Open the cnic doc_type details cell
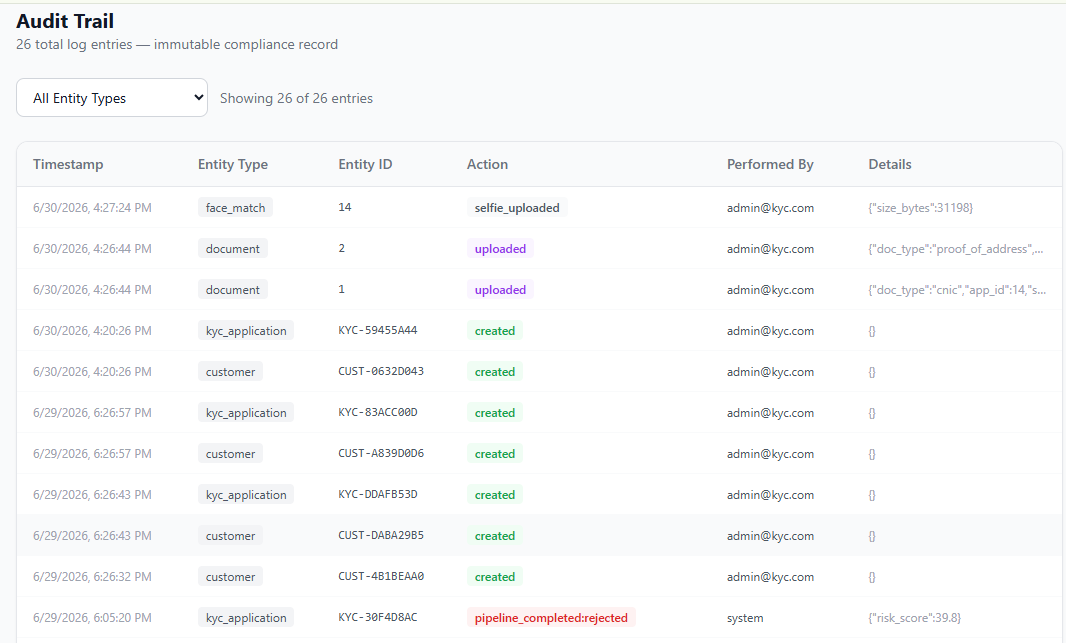The width and height of the screenshot is (1066, 643). (x=957, y=290)
